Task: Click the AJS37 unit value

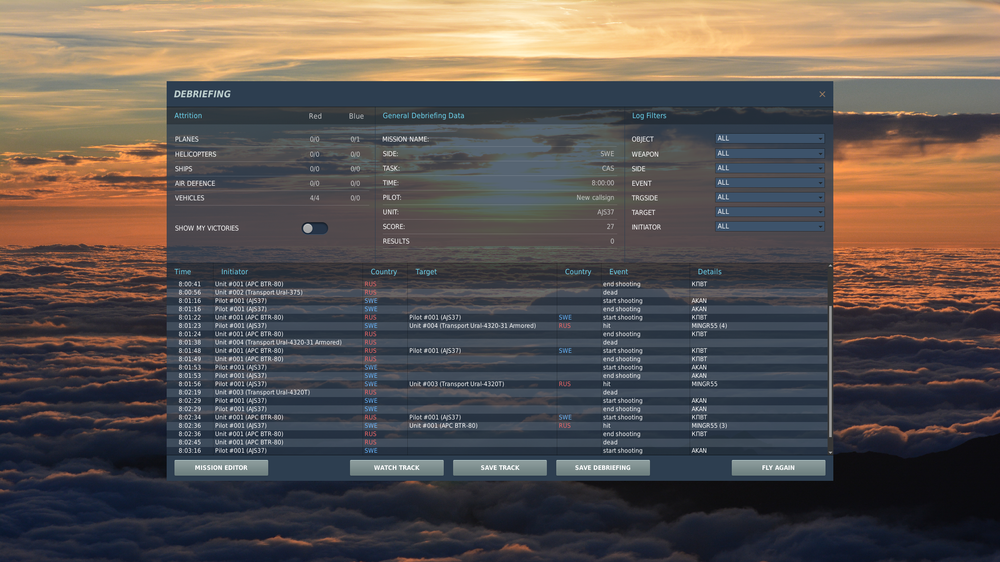Action: pyautogui.click(x=605, y=212)
